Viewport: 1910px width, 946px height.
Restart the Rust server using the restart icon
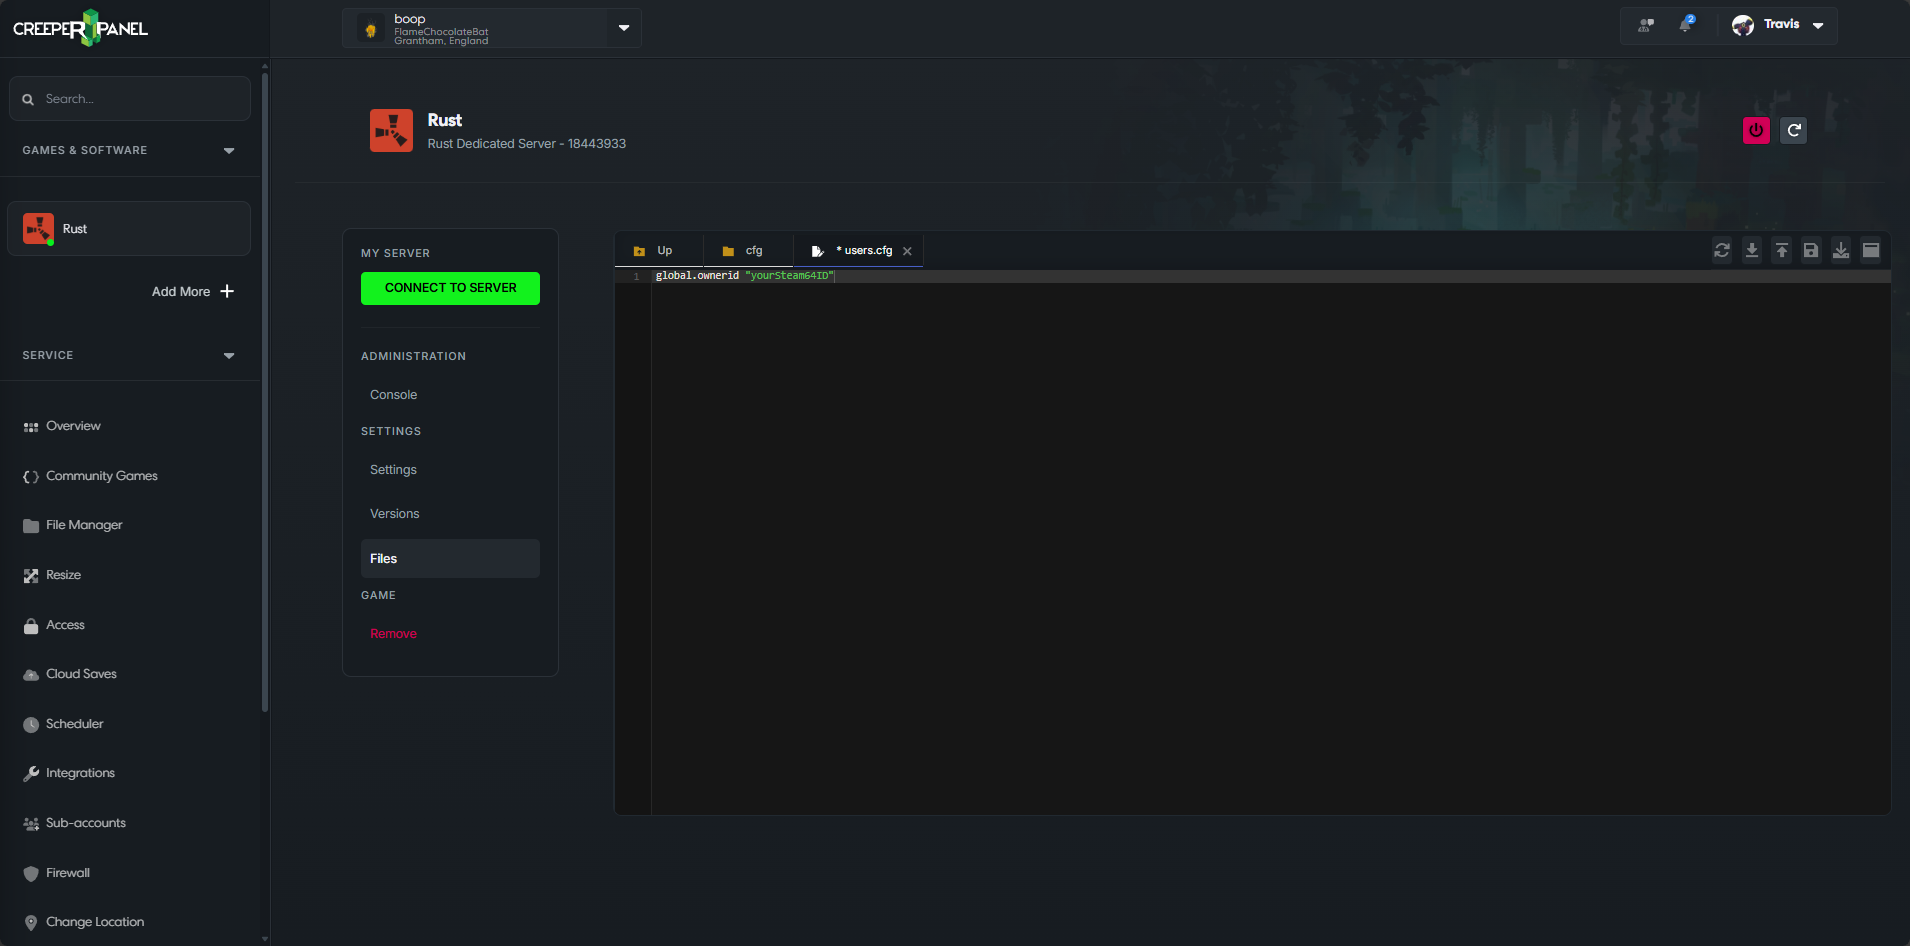[x=1794, y=130]
